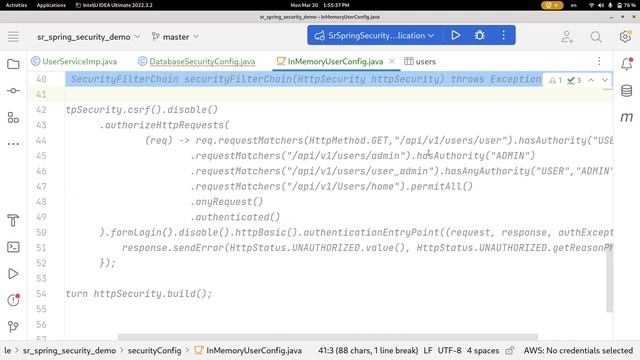Run the SrSpringSecurity application
The image size is (640, 360).
pos(456,36)
